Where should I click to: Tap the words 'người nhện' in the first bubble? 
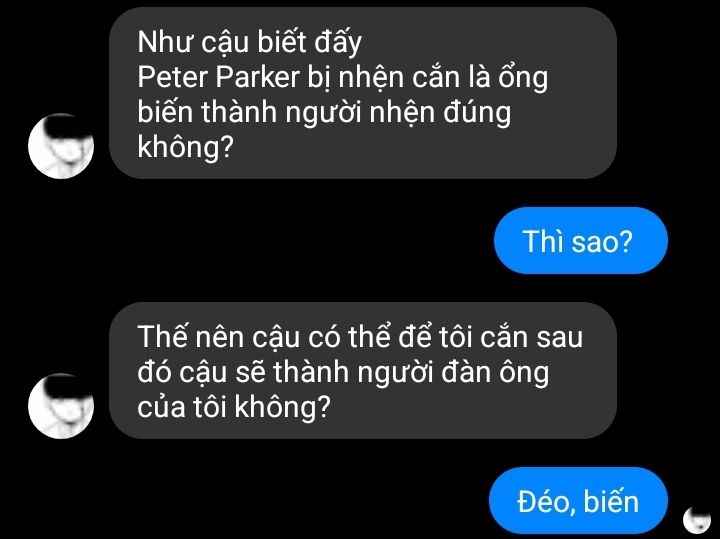pyautogui.click(x=360, y=113)
